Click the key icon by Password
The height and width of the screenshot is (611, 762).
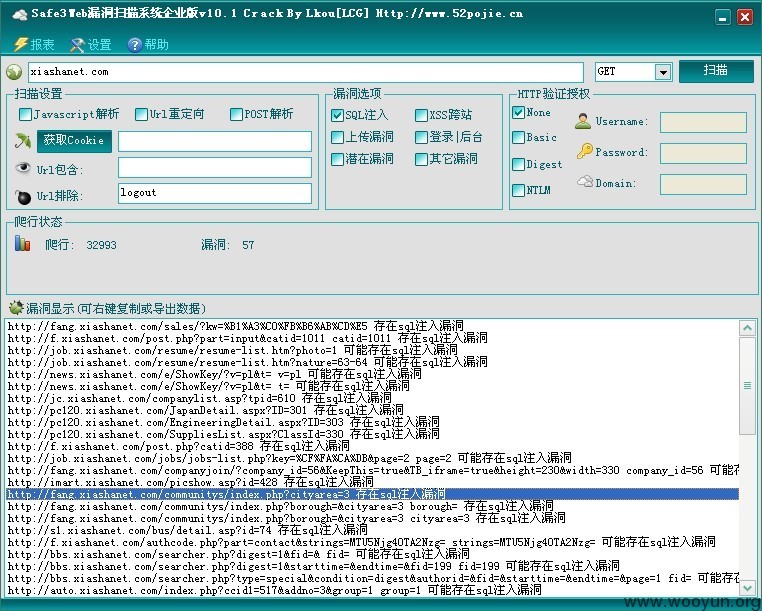[585, 151]
